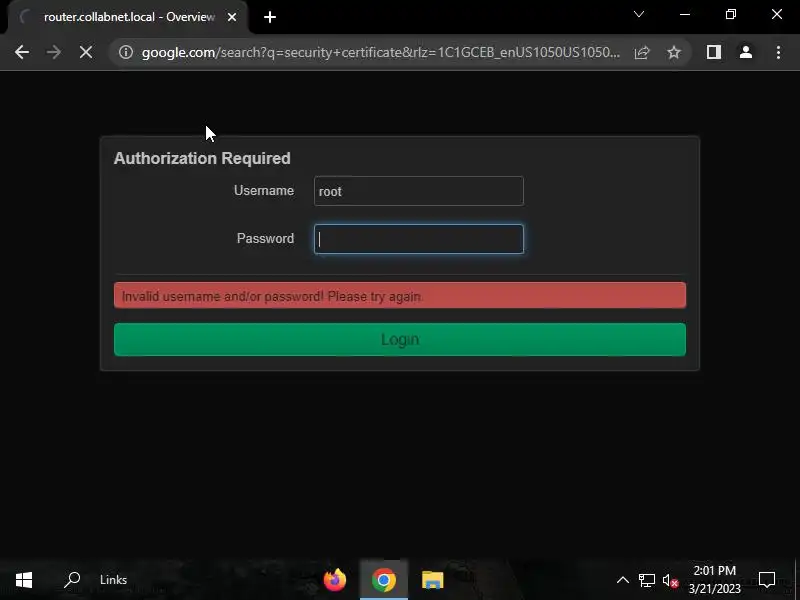Image resolution: width=800 pixels, height=600 pixels.
Task: Show hidden system tray icons
Action: [622, 580]
